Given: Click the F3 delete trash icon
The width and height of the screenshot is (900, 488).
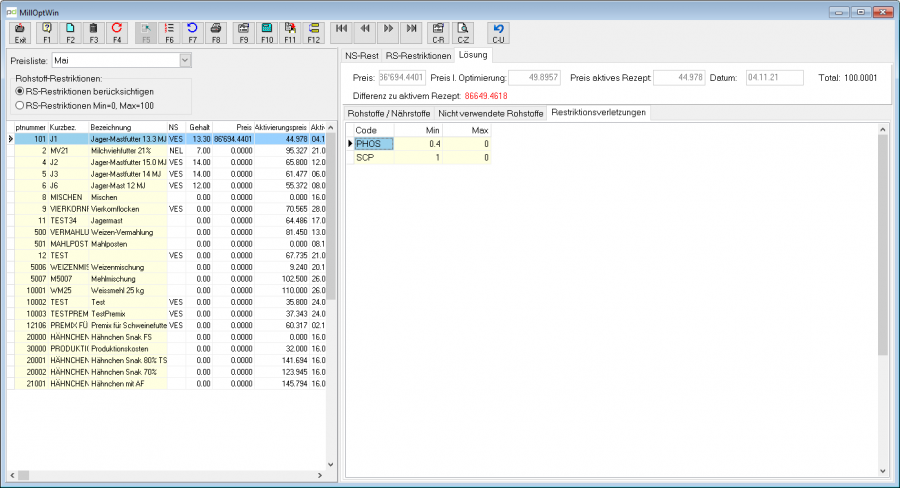Looking at the screenshot, I should (94, 33).
